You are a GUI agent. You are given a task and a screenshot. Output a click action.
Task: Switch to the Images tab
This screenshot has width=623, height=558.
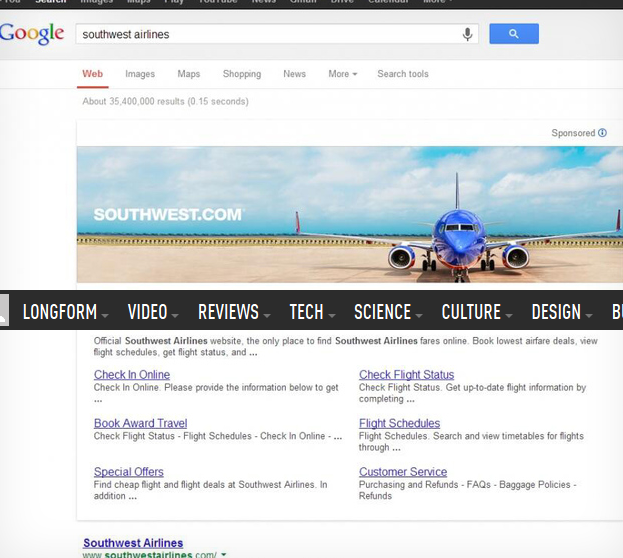pyautogui.click(x=140, y=74)
